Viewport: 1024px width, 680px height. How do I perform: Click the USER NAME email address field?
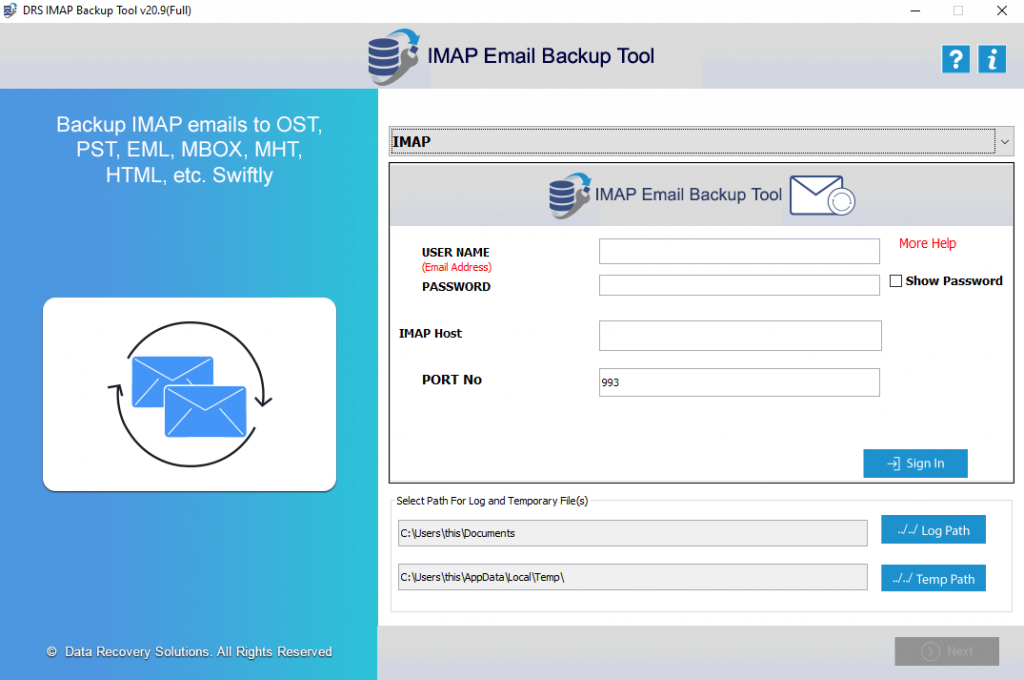739,251
